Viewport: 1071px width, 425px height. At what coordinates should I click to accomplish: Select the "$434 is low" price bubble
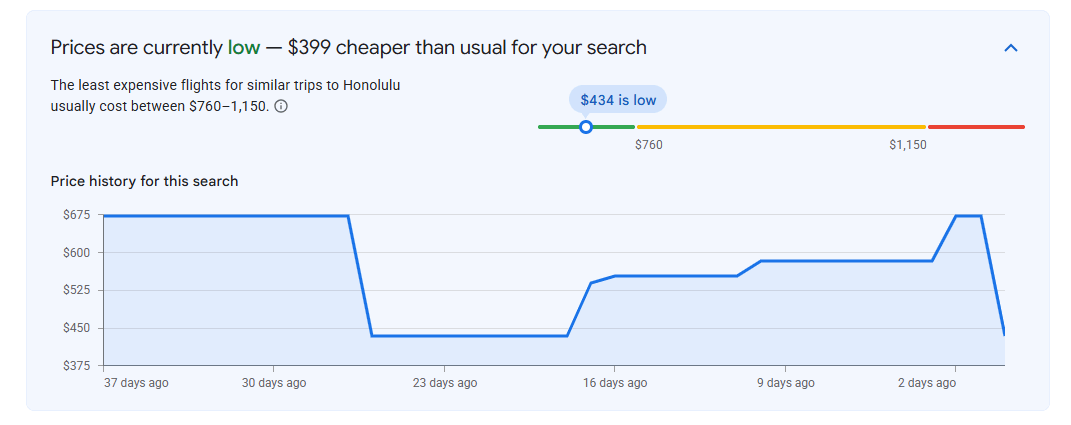tap(618, 100)
